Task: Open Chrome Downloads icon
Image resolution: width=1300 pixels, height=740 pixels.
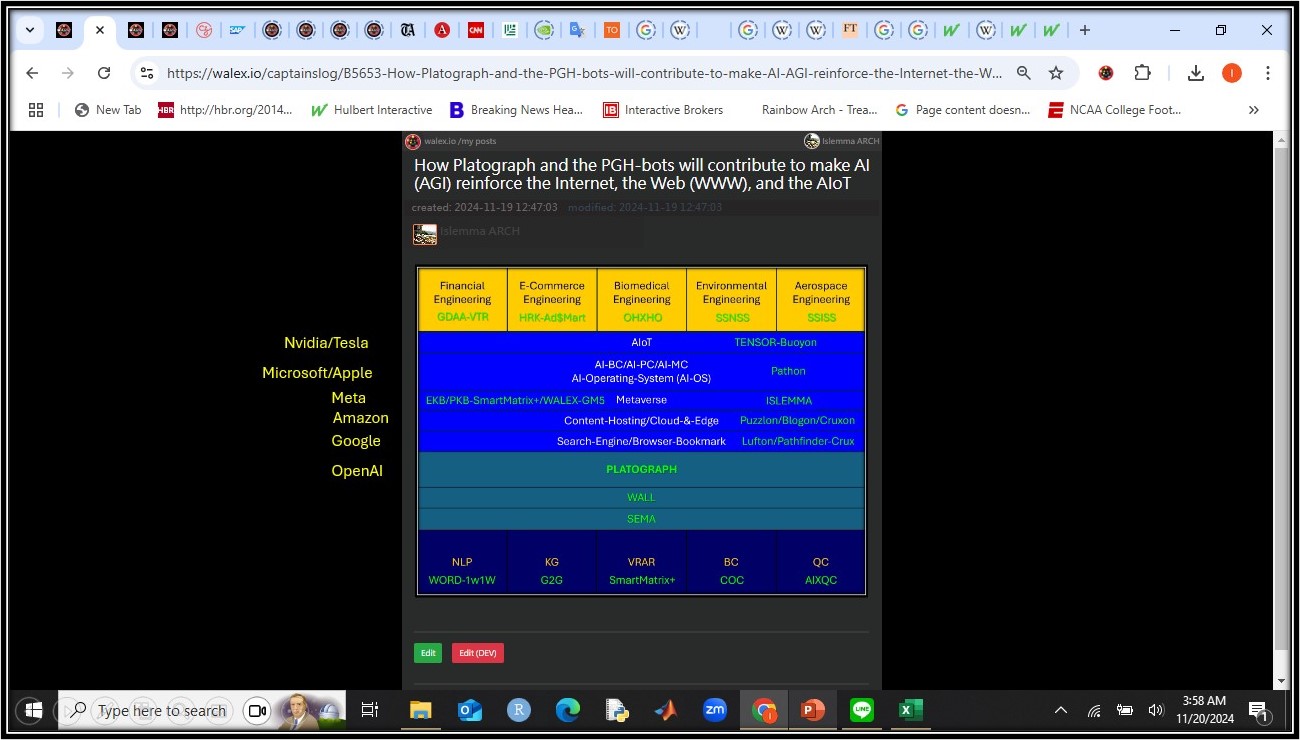Action: [1195, 73]
